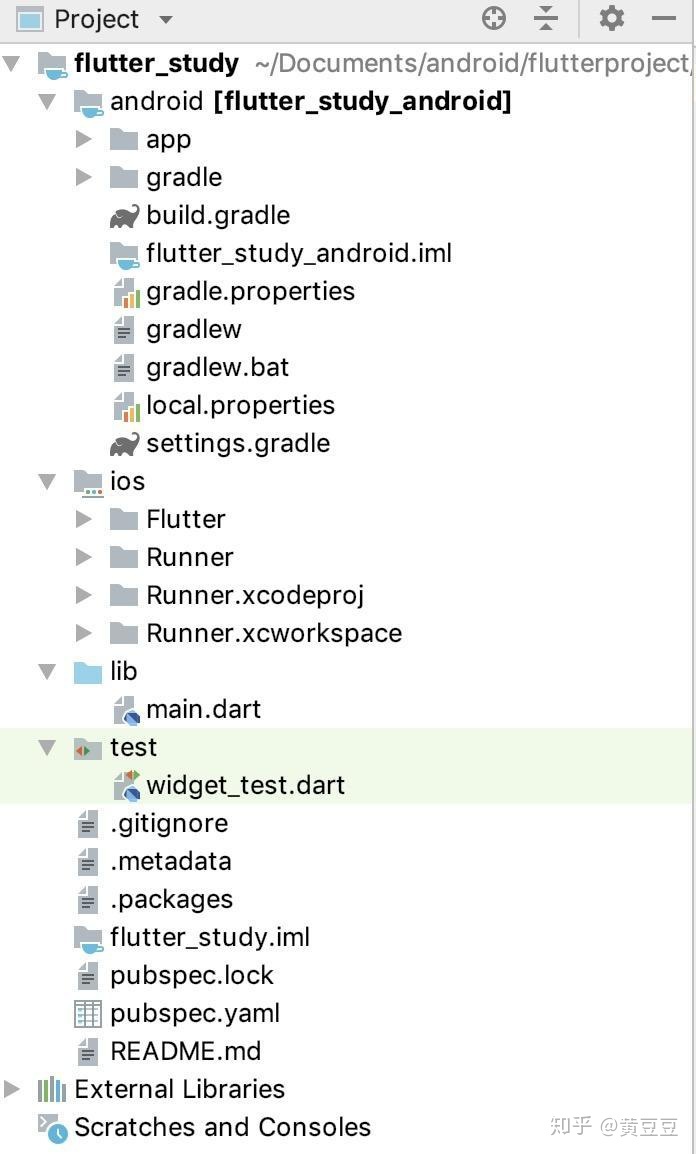Expand the Runner.xcodeproj folder
This screenshot has width=696, height=1154.
pyautogui.click(x=84, y=596)
